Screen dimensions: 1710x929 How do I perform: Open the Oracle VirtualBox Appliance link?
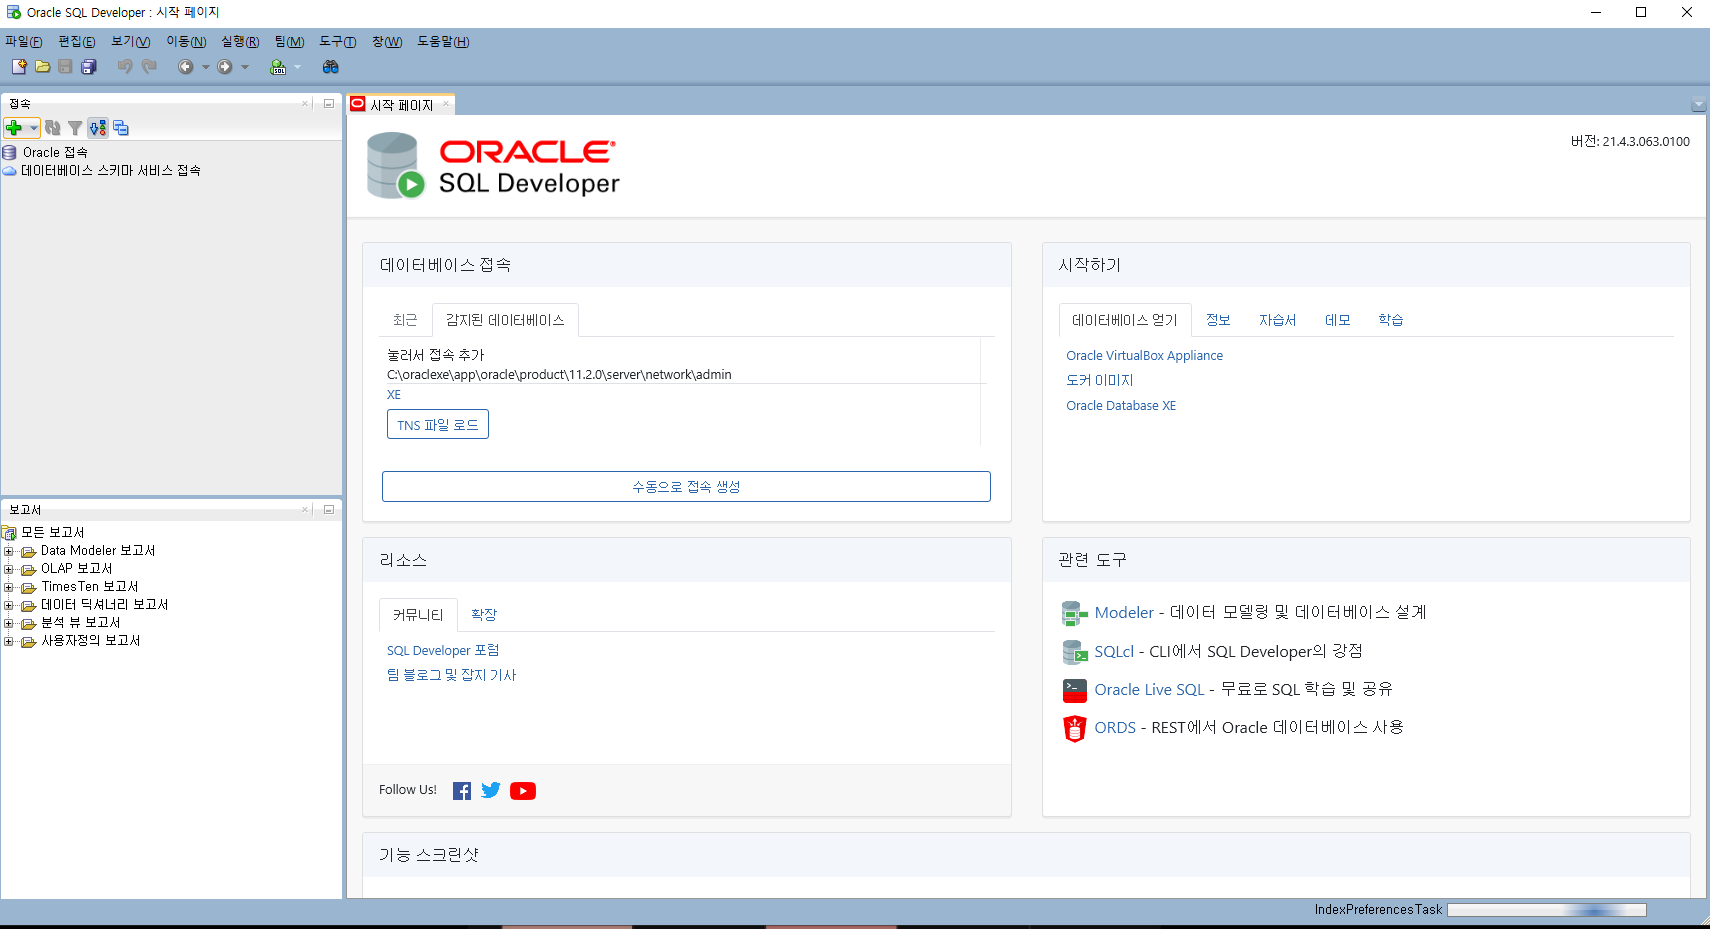(x=1144, y=356)
